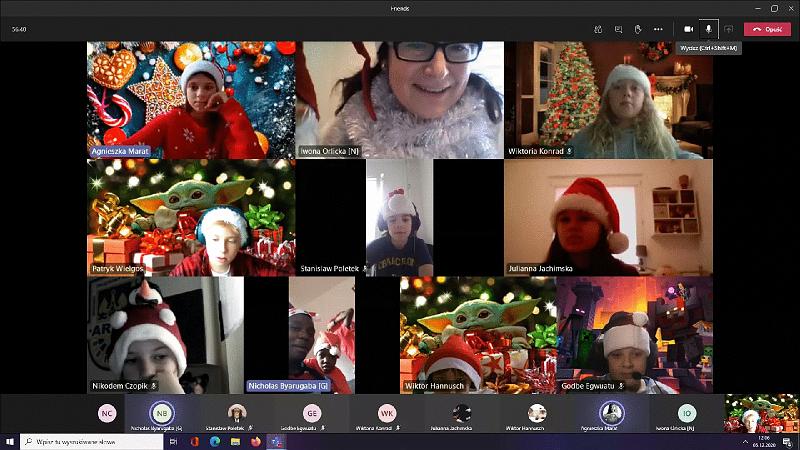Viewport: 800px width, 450px height.
Task: Click the IO avatar for Iwona Orlicka
Action: (687, 412)
